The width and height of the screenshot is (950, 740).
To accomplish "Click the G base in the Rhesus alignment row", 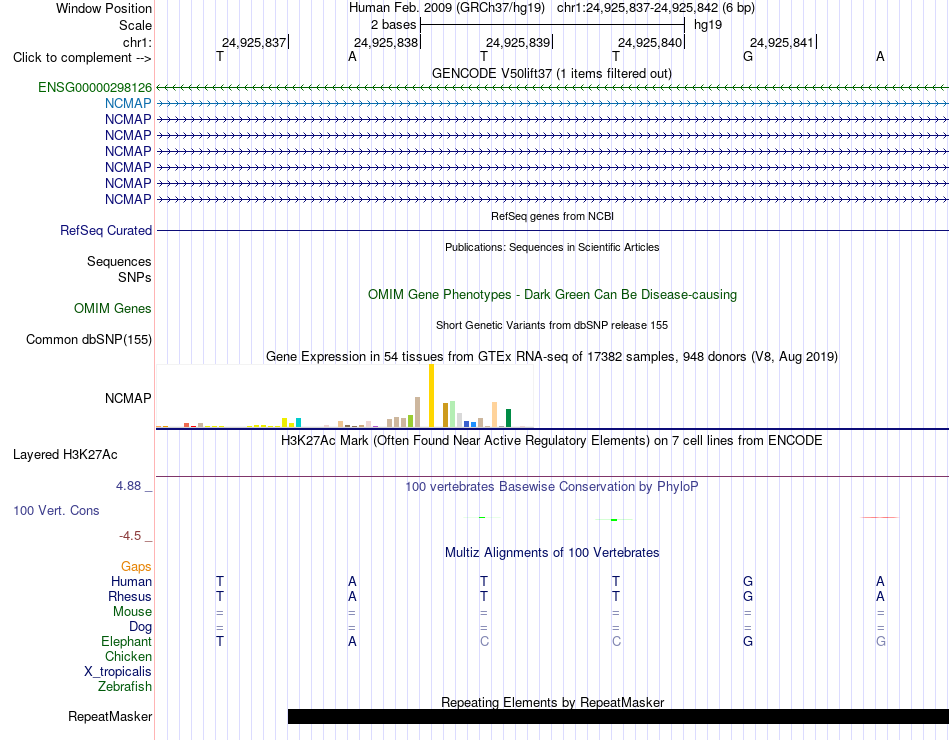I will click(x=748, y=596).
